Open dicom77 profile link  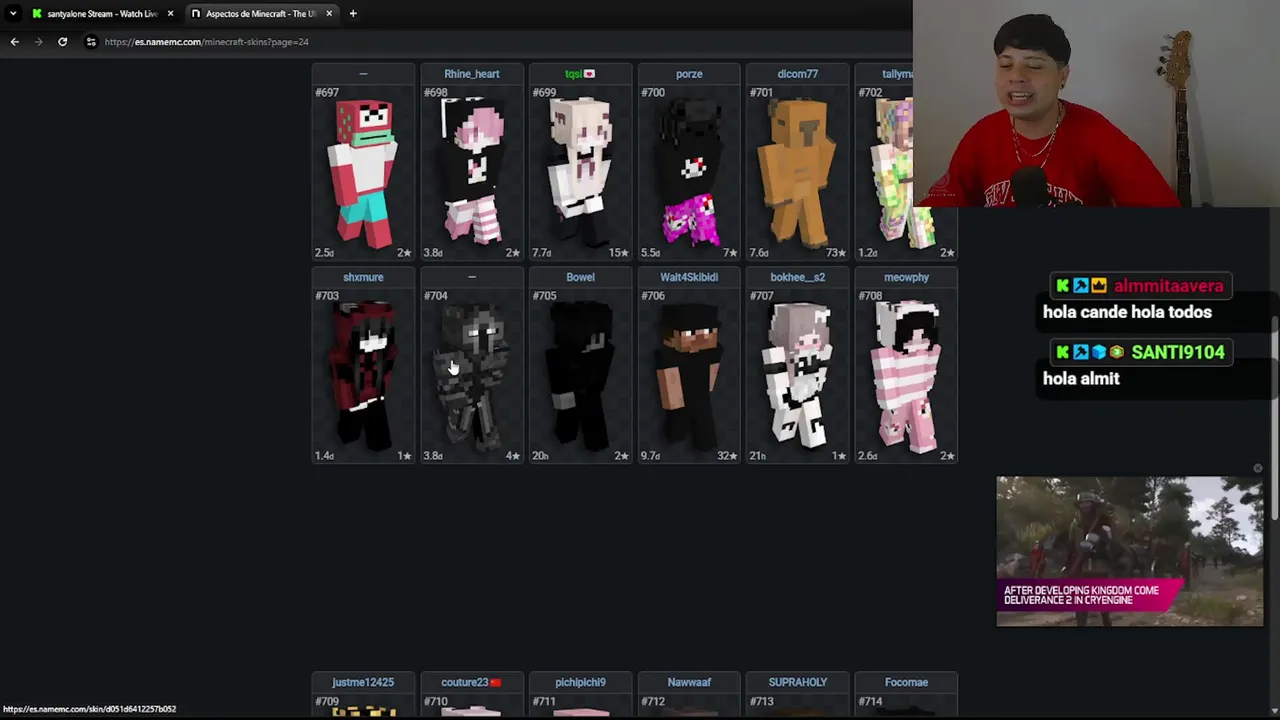(x=797, y=74)
